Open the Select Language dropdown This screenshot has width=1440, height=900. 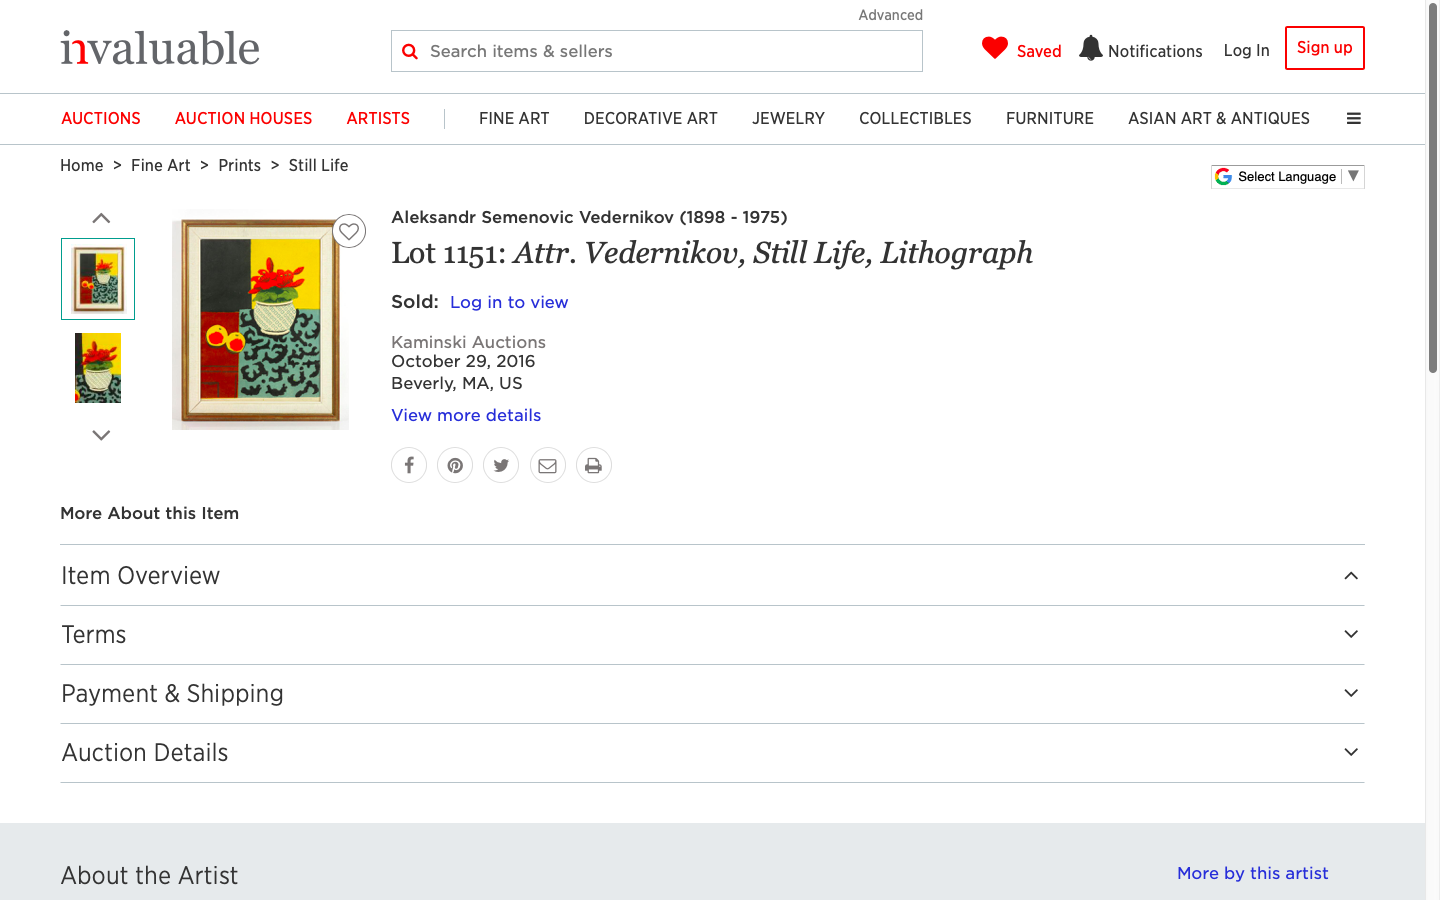pyautogui.click(x=1287, y=177)
